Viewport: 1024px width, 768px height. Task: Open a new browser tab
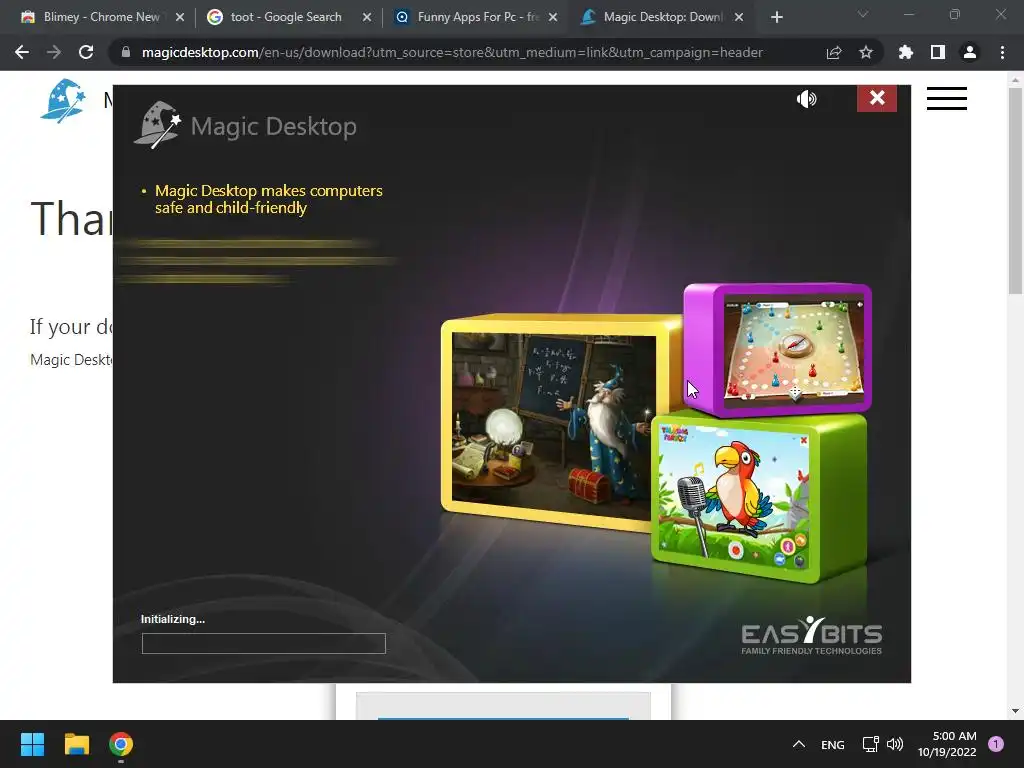[776, 18]
